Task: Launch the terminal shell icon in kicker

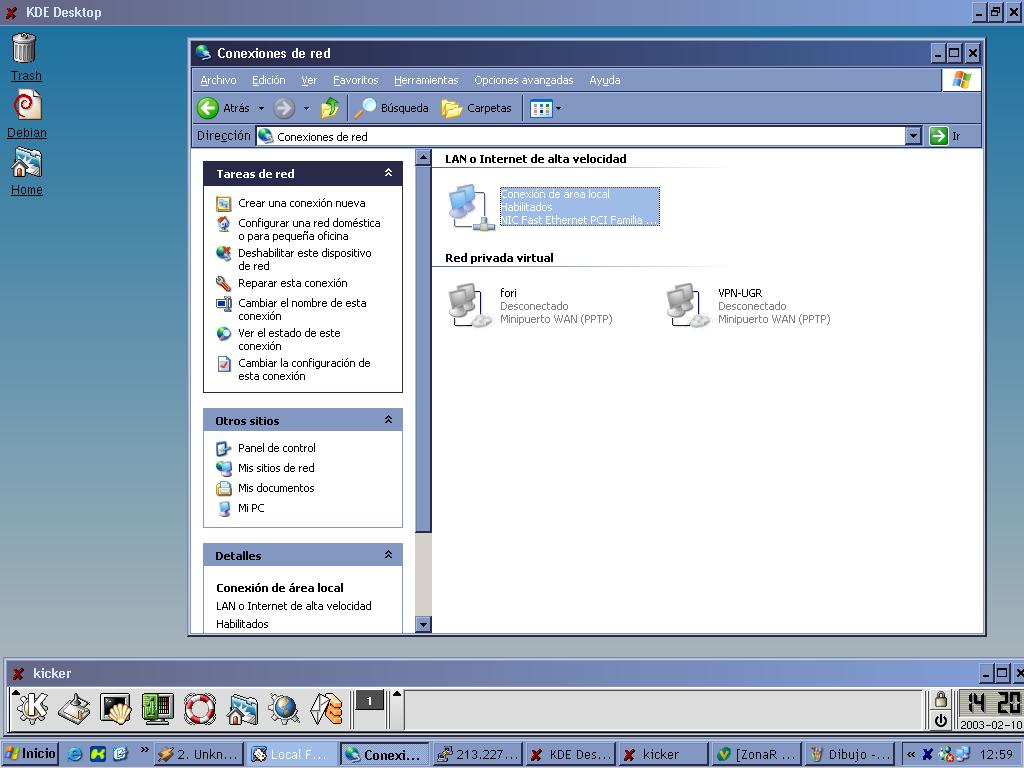Action: tap(116, 708)
